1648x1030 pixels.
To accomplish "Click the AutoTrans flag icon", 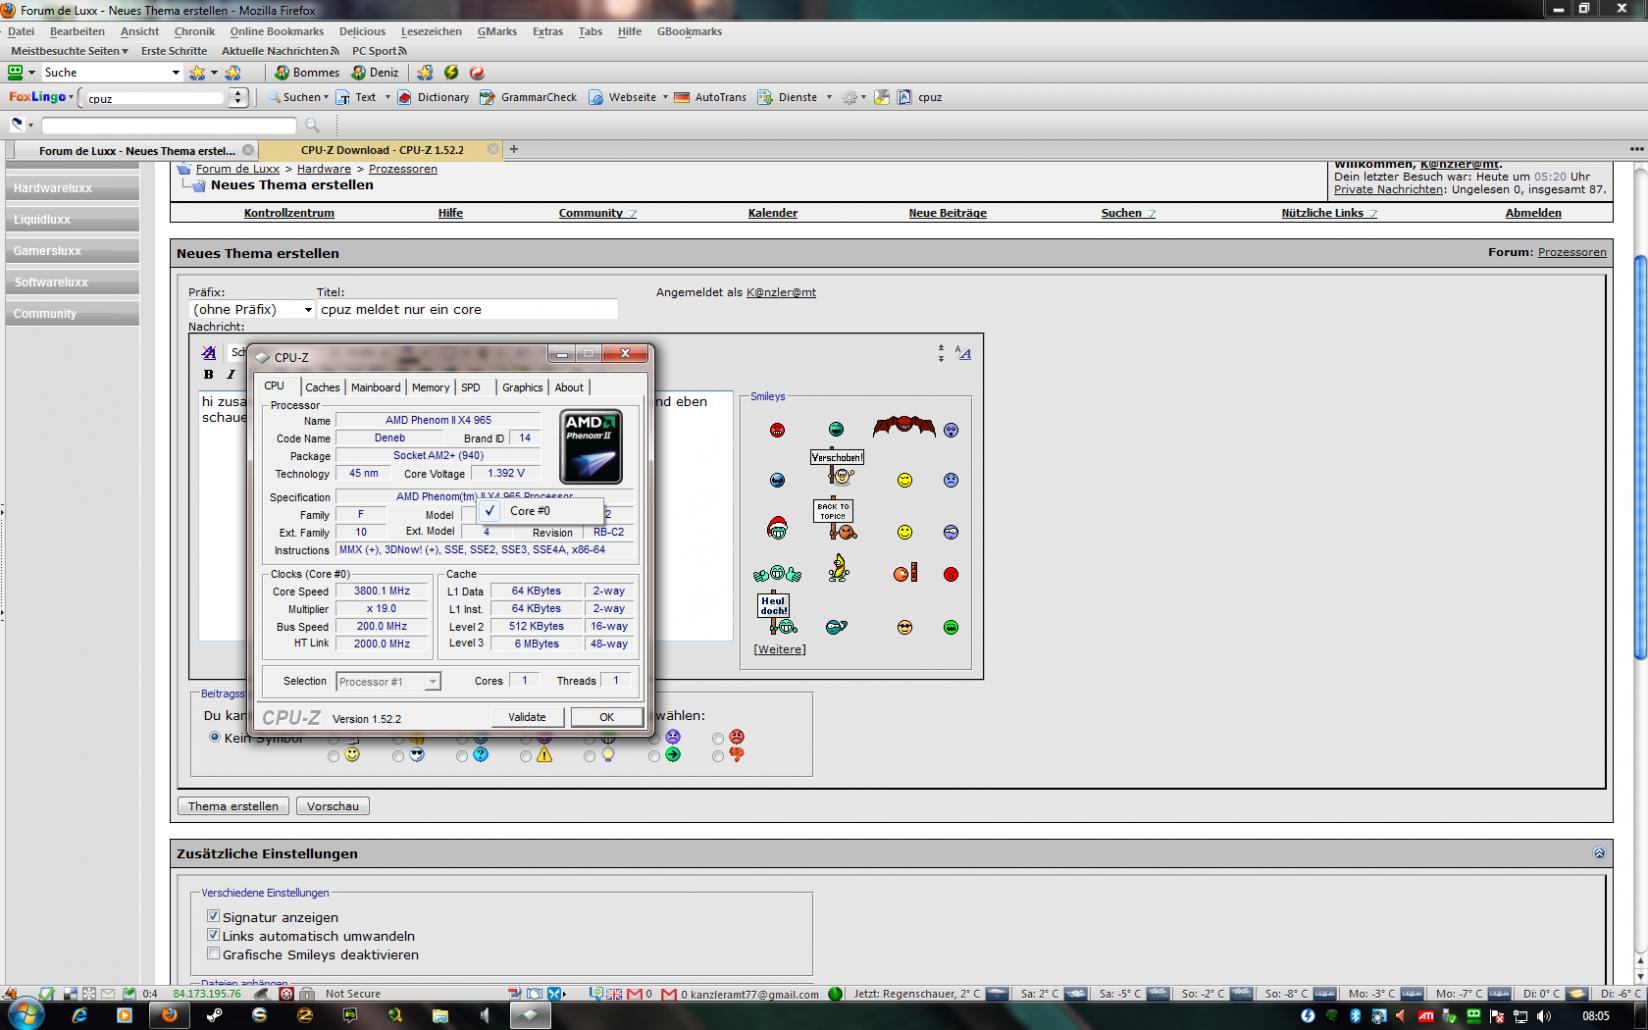I will coord(682,97).
